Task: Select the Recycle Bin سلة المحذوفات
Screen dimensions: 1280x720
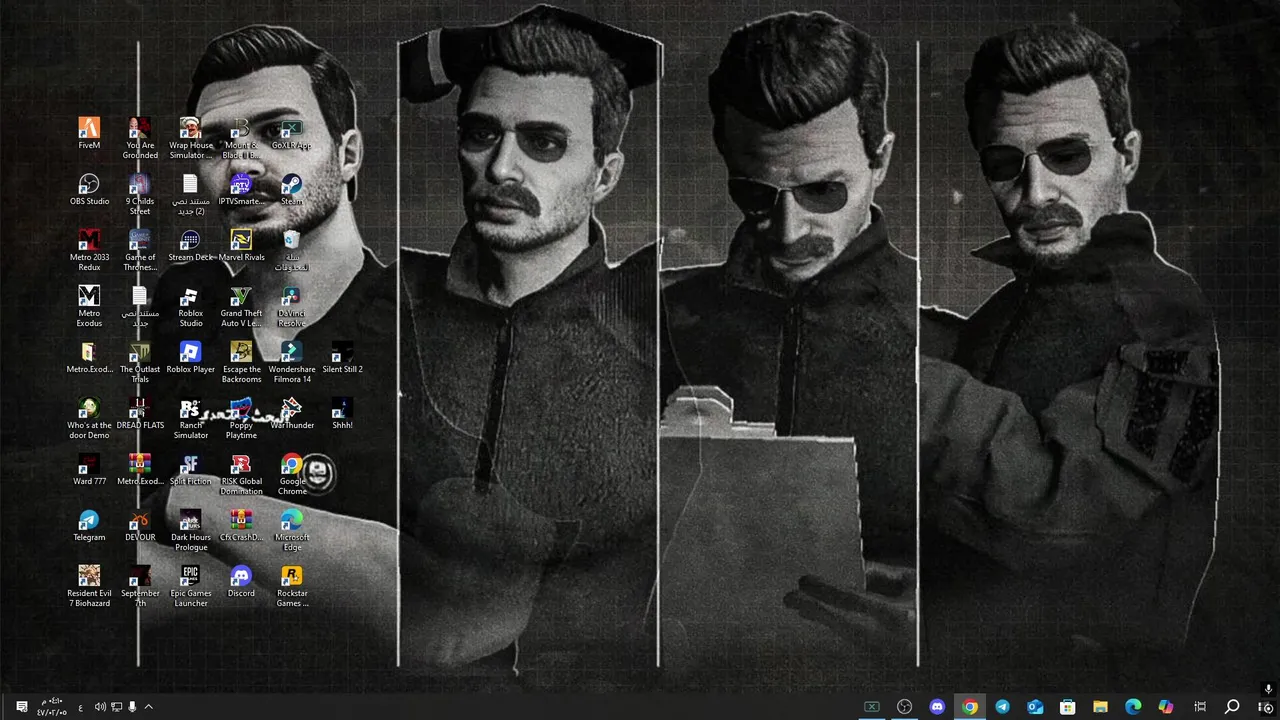Action: (292, 250)
